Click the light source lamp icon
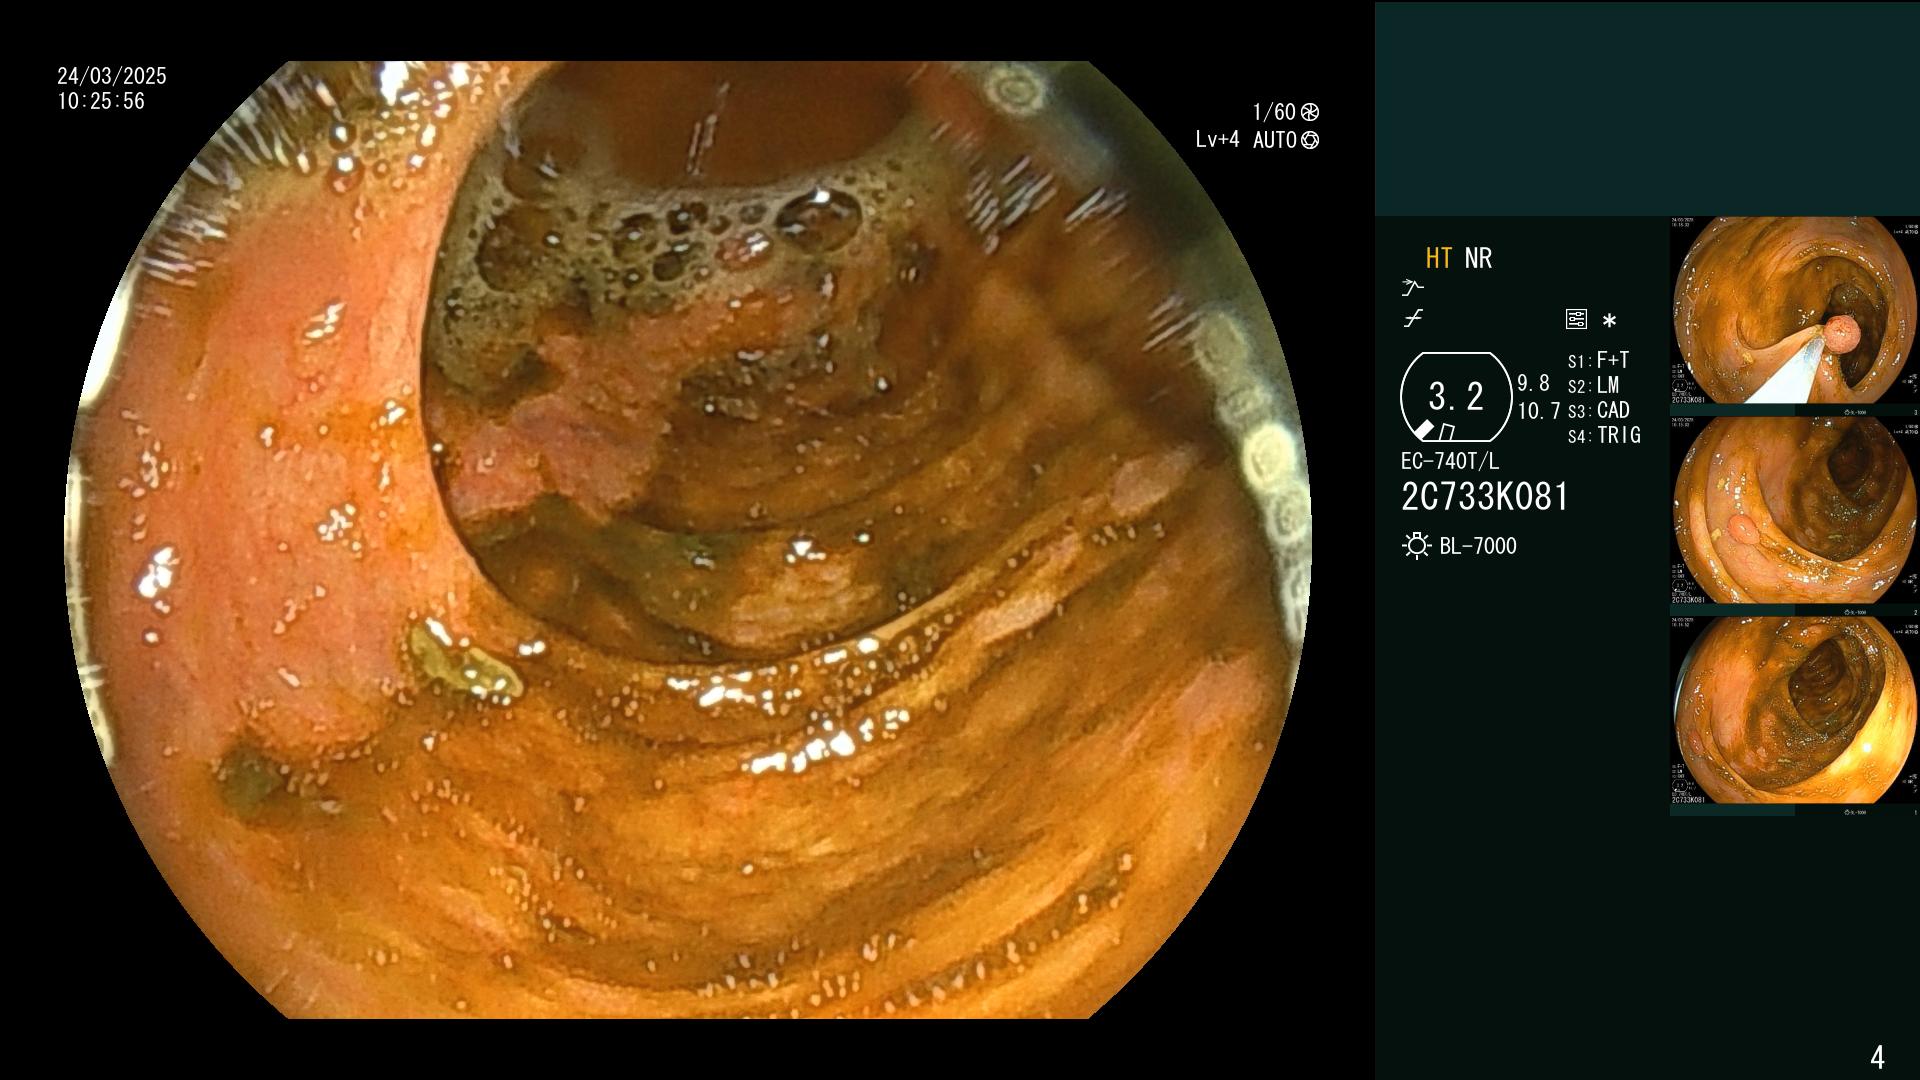1920x1080 pixels. click(x=1416, y=546)
